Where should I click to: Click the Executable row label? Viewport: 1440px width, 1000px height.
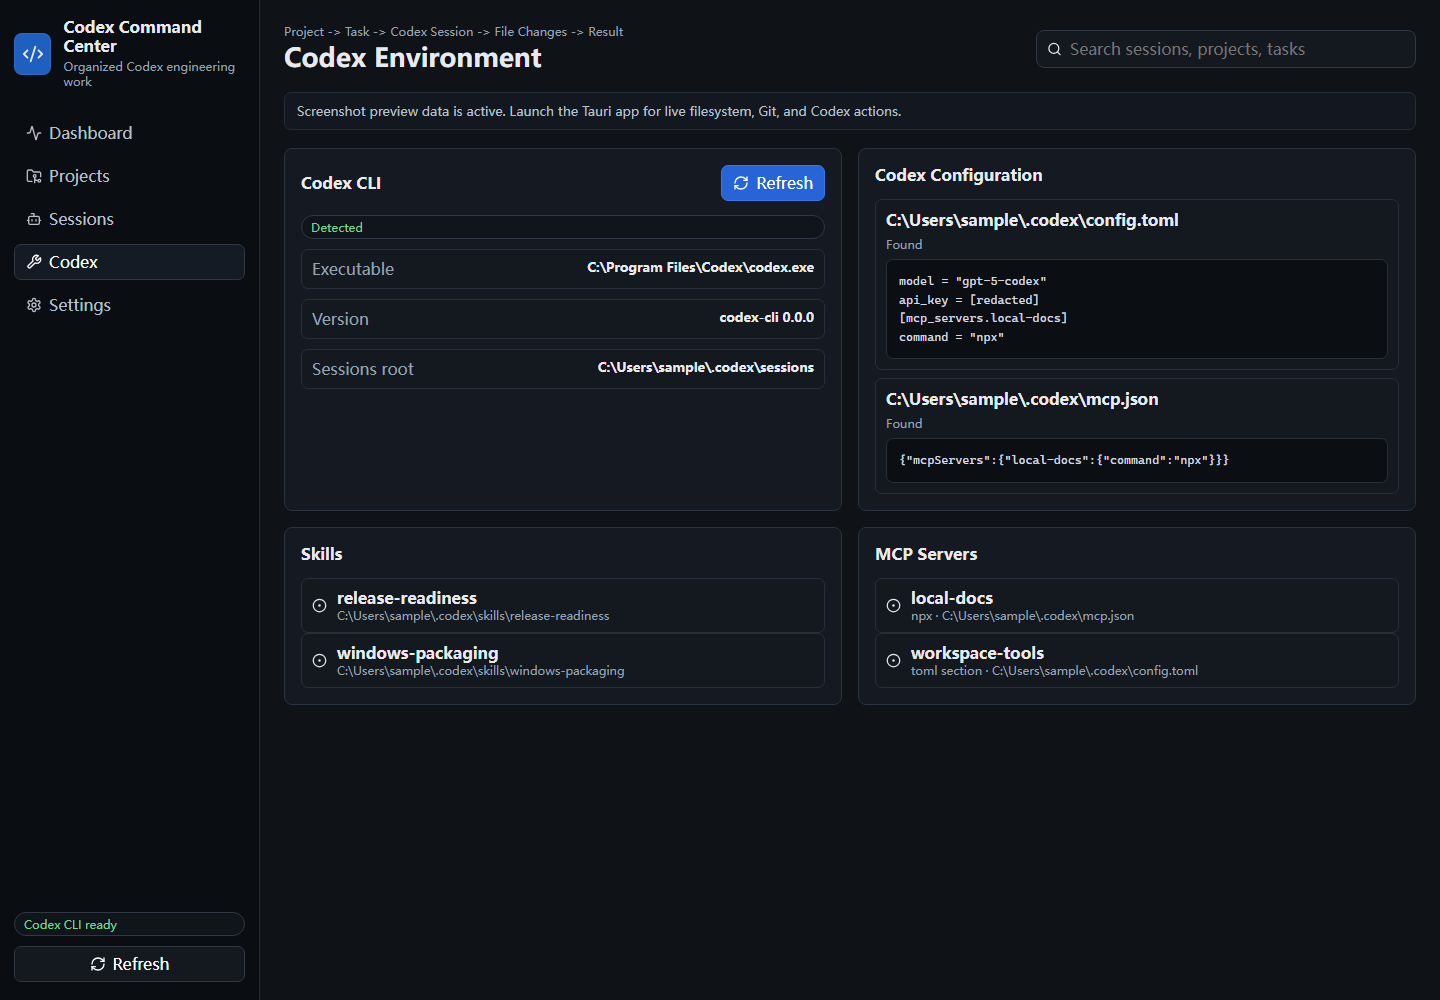point(353,269)
